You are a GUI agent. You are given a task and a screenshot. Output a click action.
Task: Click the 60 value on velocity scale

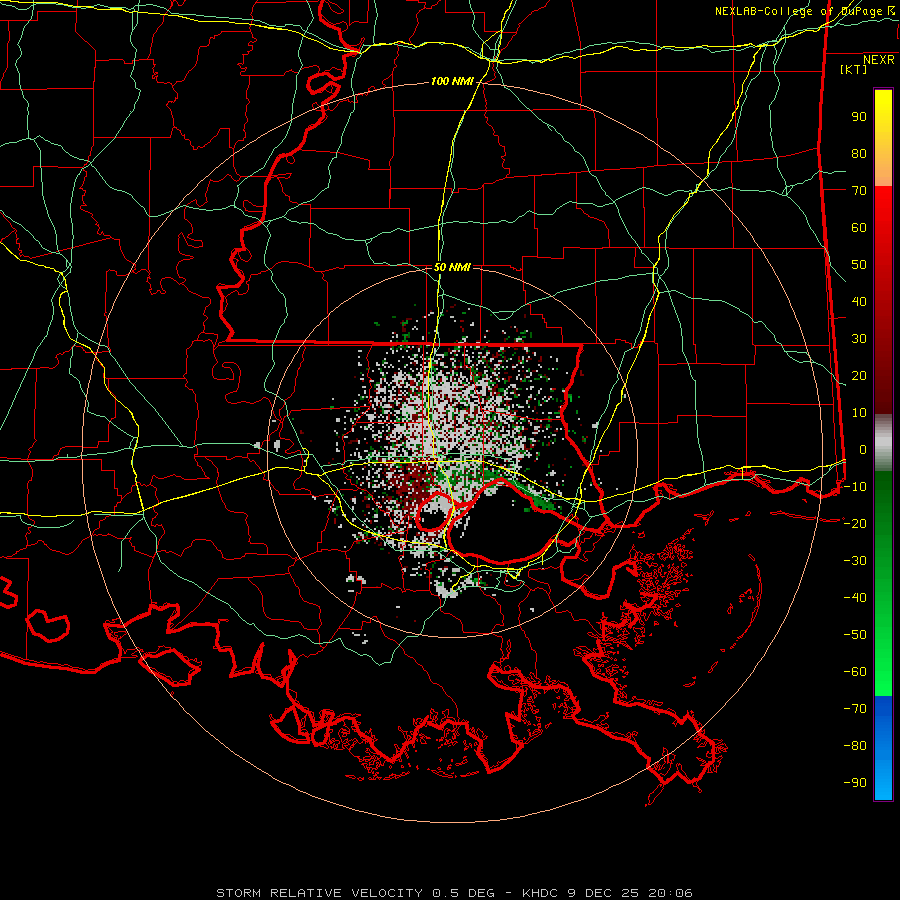click(x=859, y=228)
